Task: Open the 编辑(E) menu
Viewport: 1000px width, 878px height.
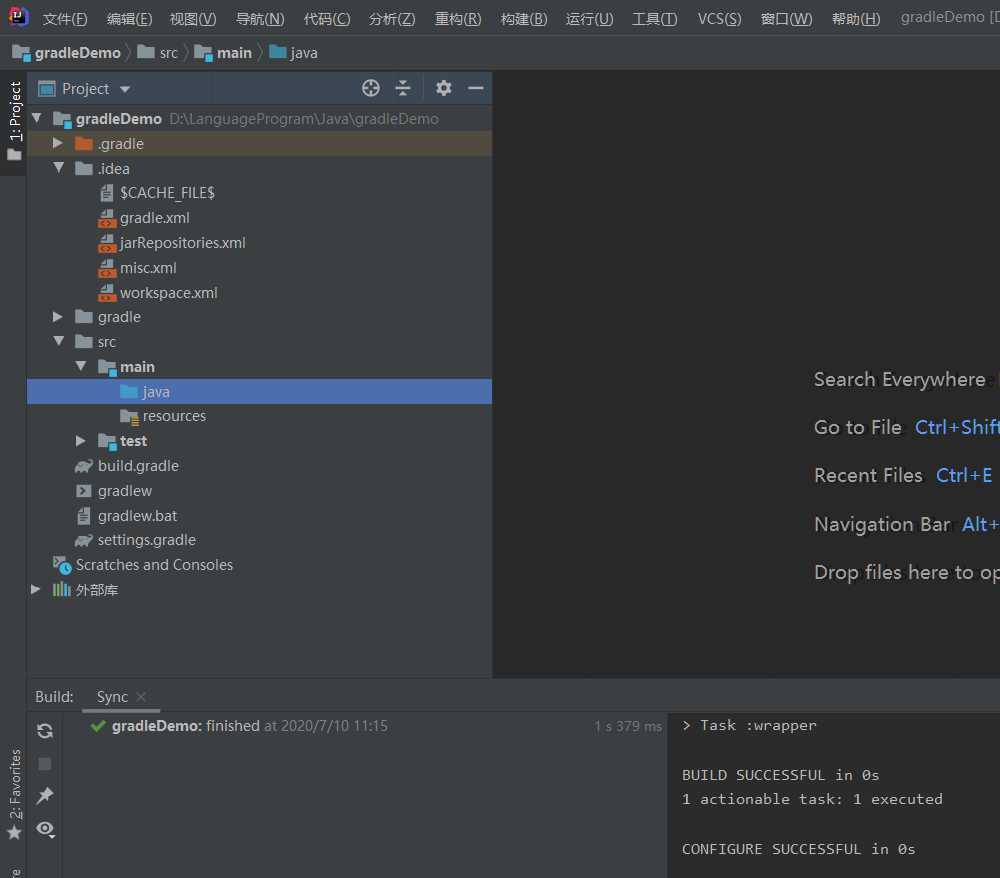Action: 129,18
